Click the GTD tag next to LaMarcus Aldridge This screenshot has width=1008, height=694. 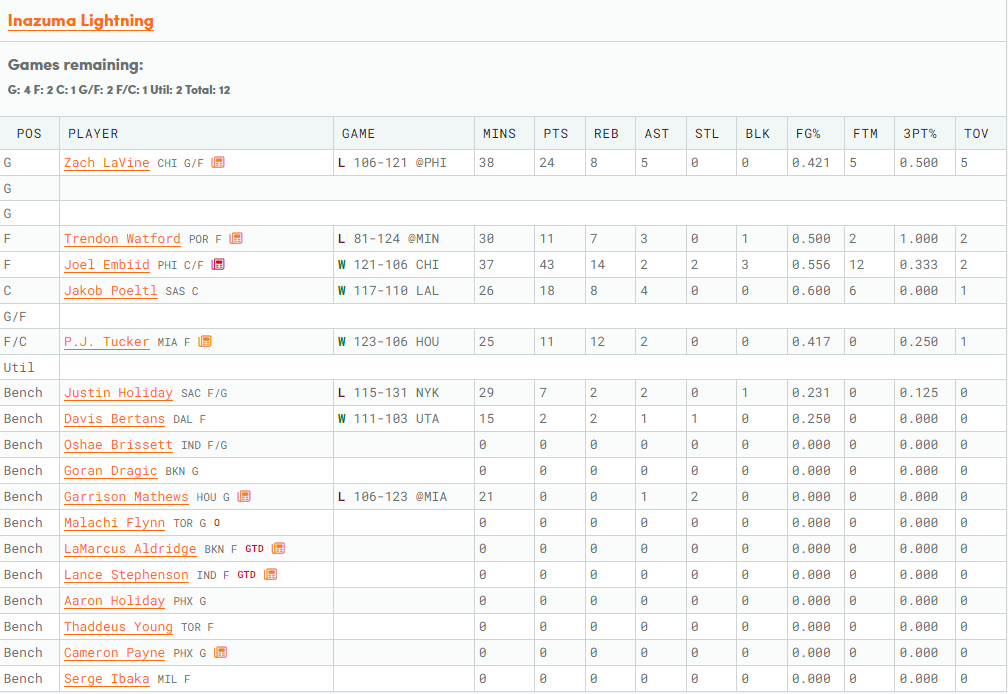click(255, 549)
